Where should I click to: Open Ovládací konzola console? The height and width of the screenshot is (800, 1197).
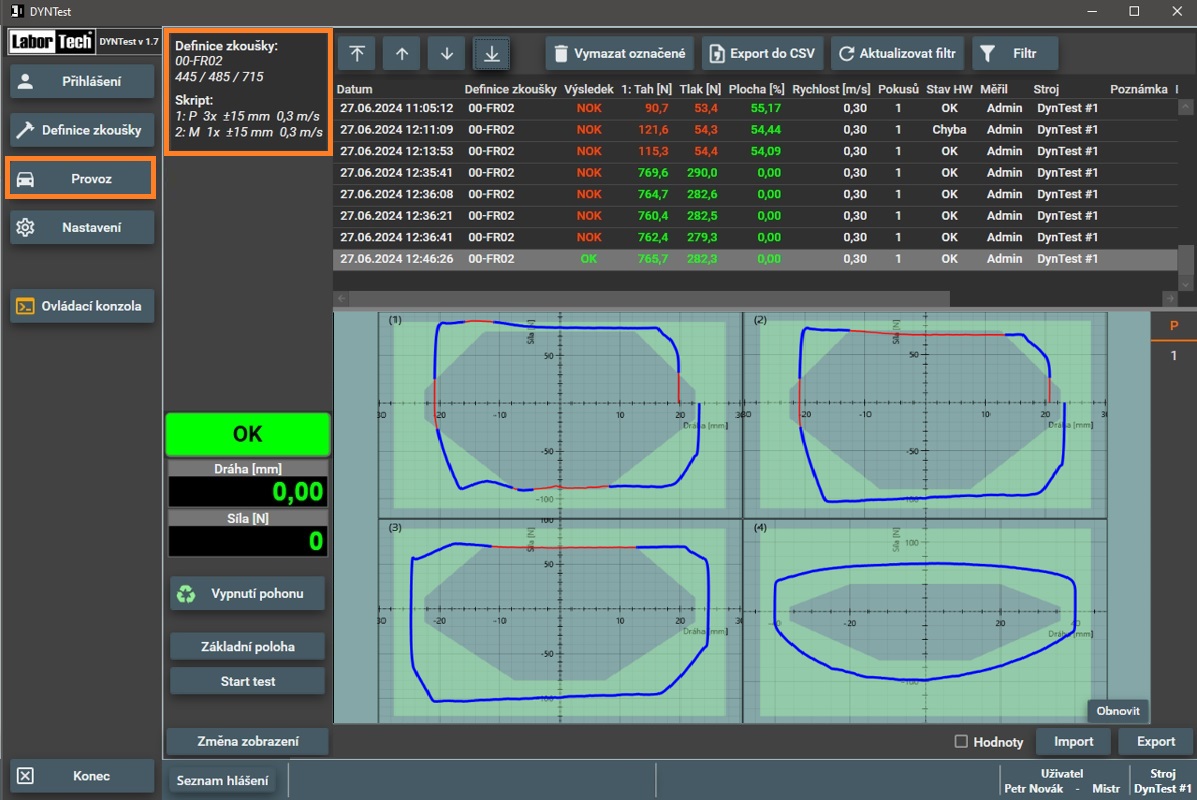(82, 306)
